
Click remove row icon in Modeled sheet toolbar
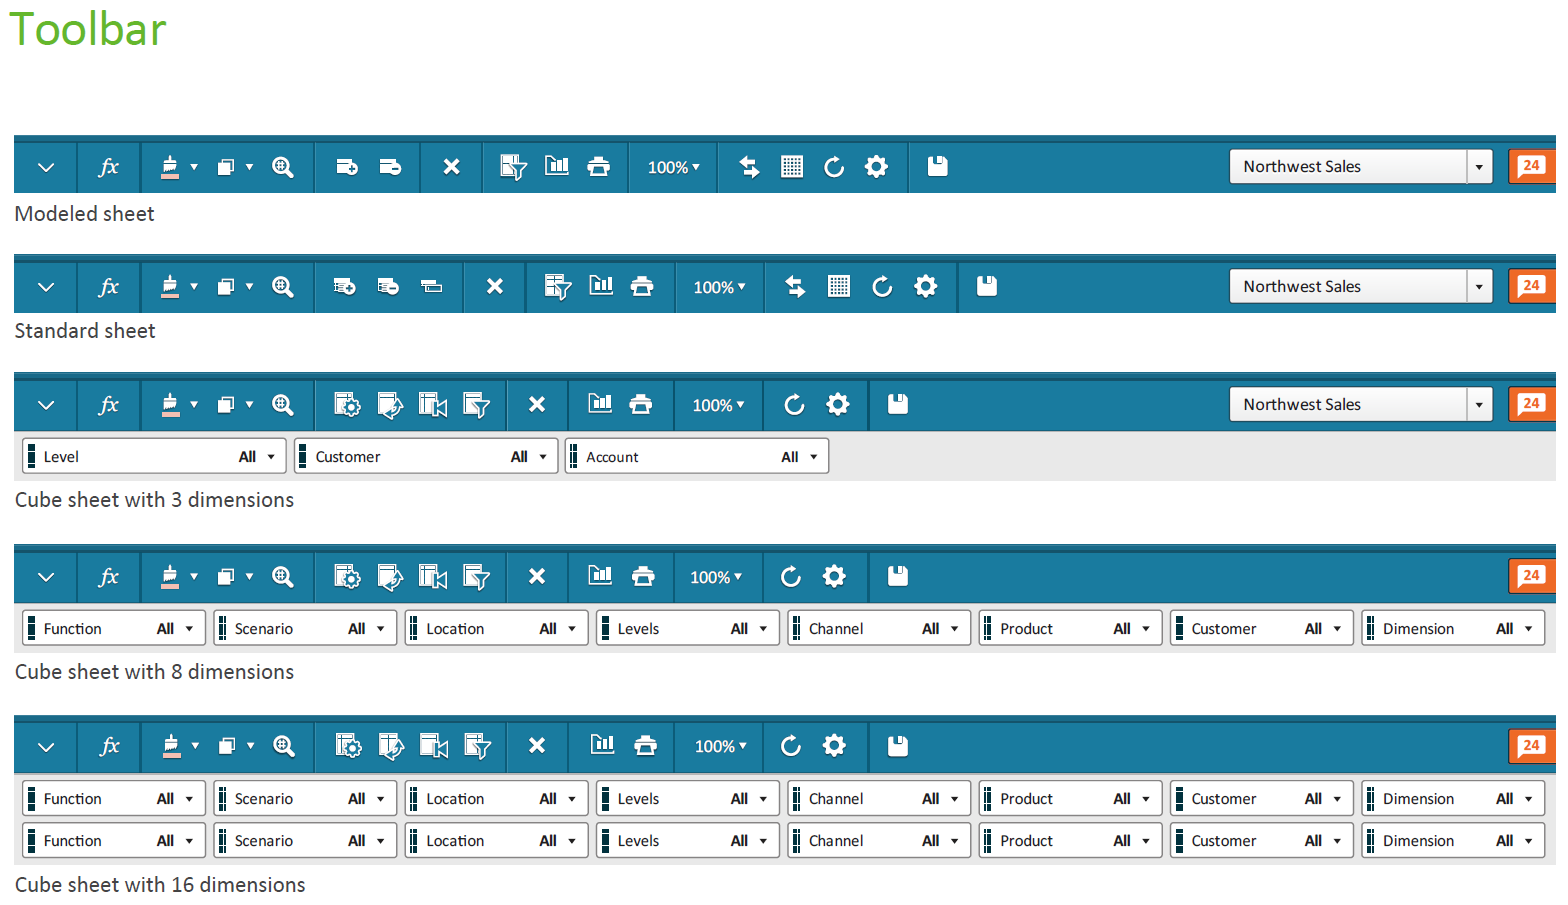(x=390, y=167)
